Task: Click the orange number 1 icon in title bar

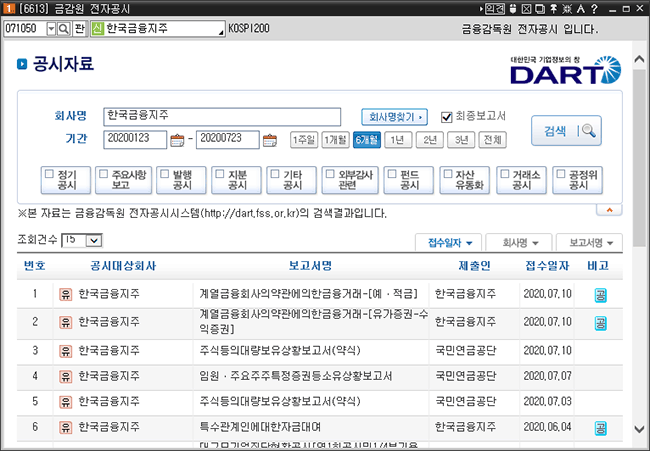Action: coord(8,8)
